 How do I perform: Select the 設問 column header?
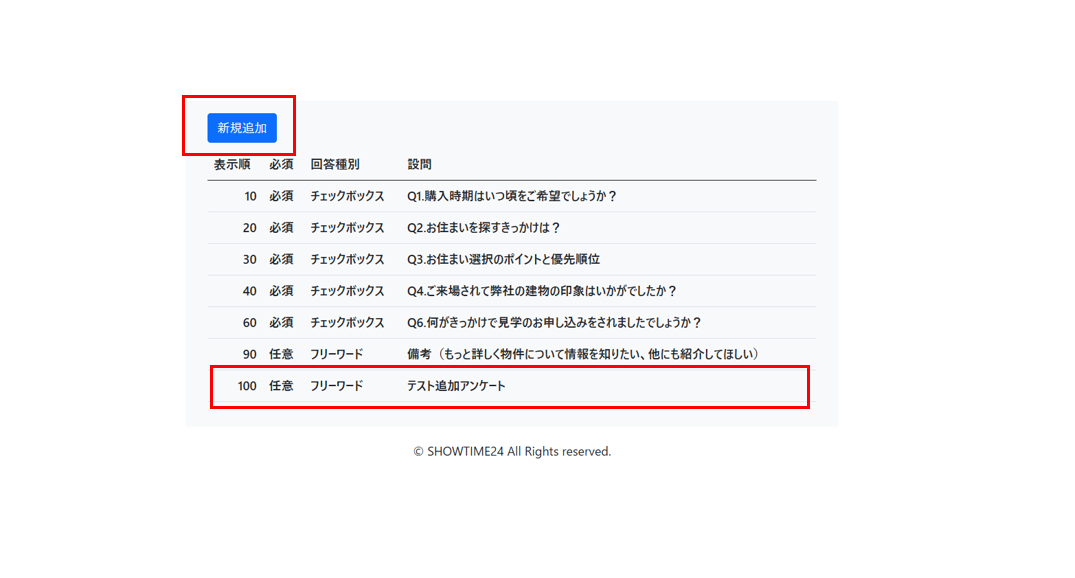pos(419,165)
